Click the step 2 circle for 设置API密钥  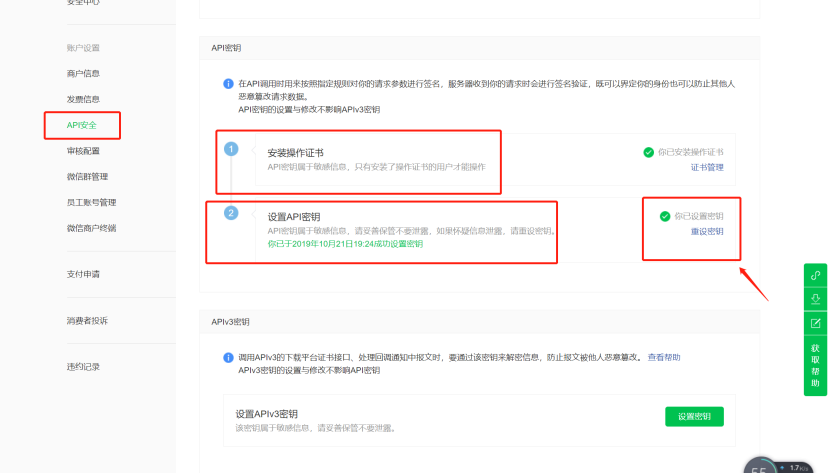[231, 213]
